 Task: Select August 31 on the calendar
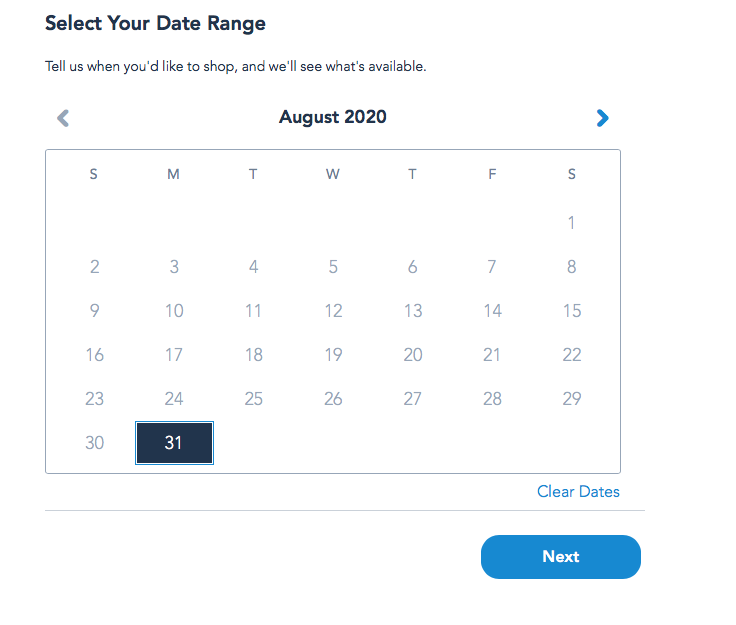tap(174, 442)
